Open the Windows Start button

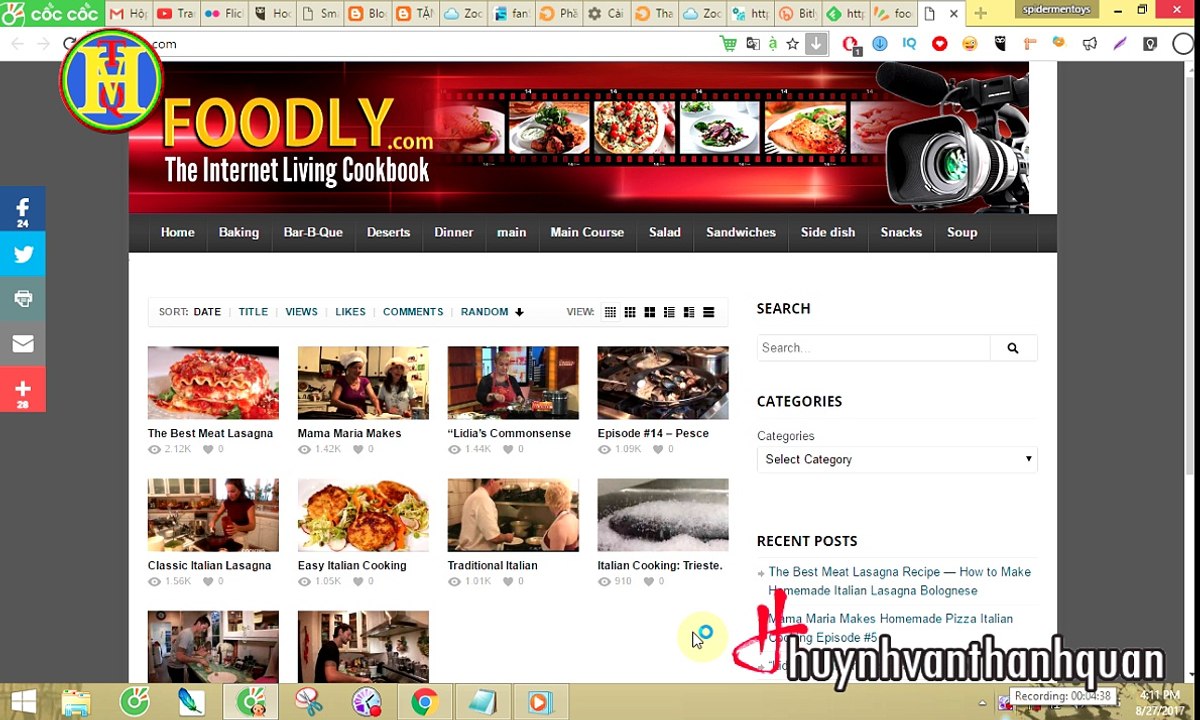(x=23, y=702)
